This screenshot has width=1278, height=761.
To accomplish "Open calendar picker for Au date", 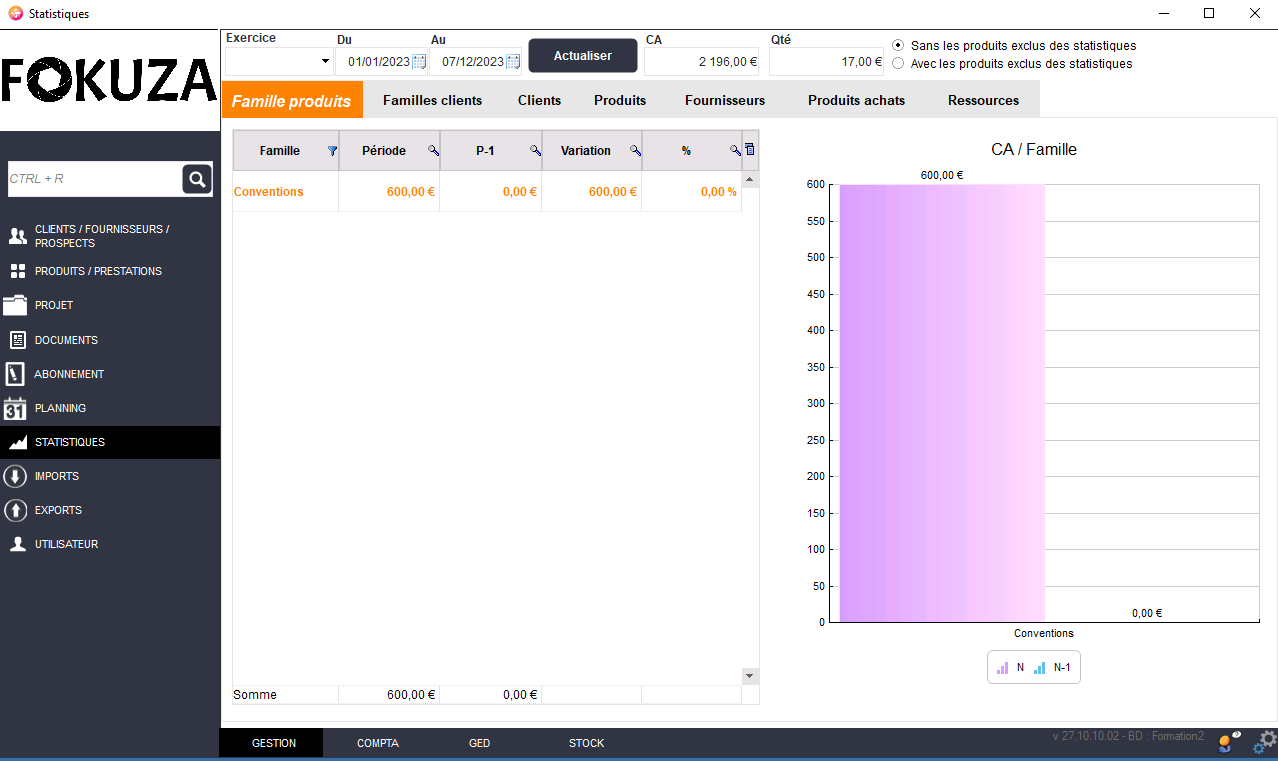I will 513,62.
